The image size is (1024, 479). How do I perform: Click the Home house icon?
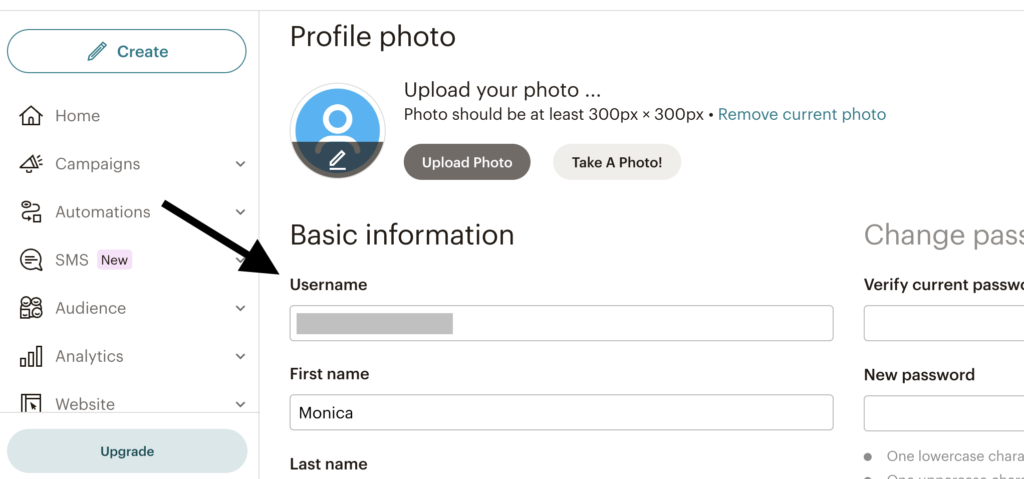click(31, 116)
